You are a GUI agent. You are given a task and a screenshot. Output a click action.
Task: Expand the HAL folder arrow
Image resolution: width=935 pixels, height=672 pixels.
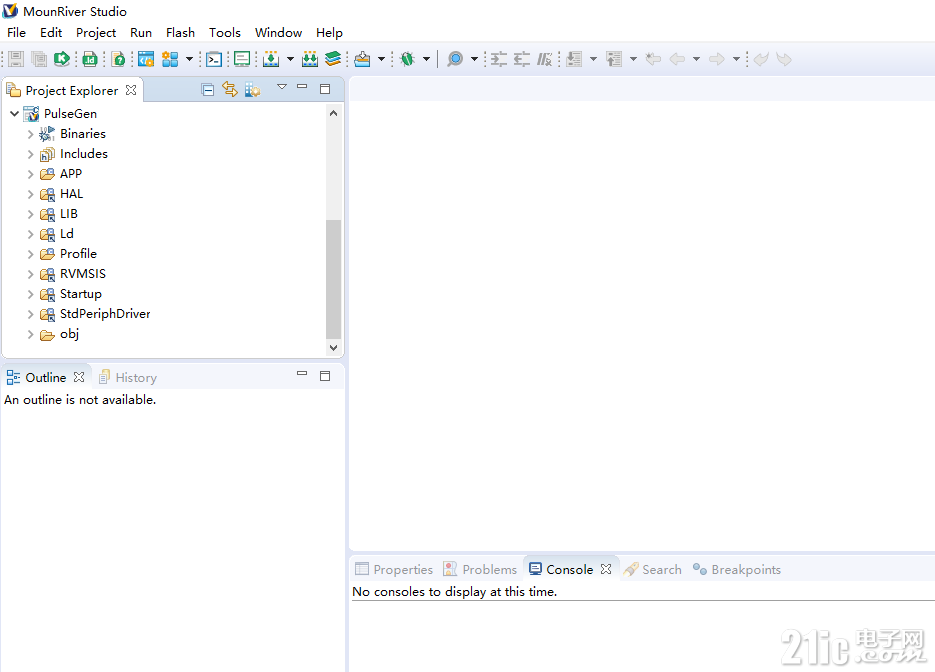point(30,194)
